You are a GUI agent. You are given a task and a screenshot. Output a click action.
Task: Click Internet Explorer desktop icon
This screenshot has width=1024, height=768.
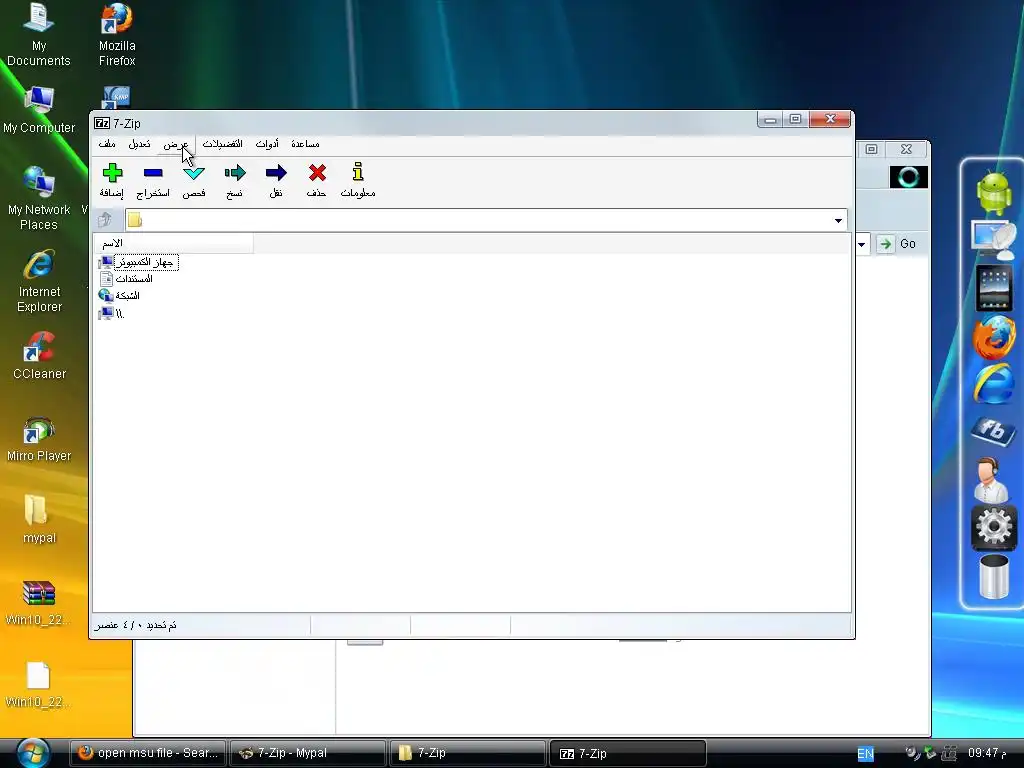point(39,281)
